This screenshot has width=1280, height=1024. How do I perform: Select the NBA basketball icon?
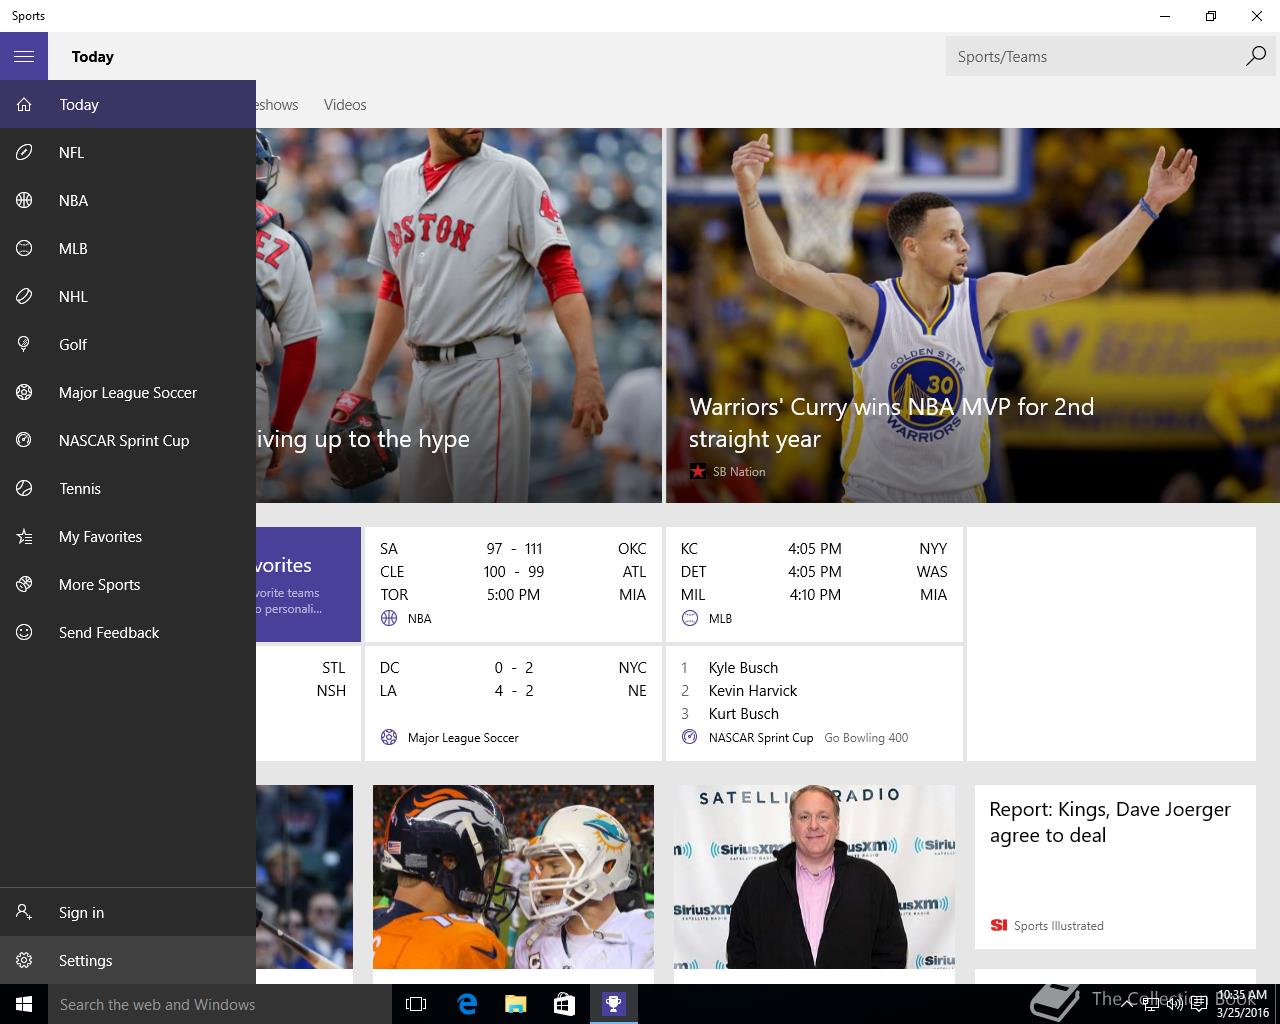(x=24, y=201)
